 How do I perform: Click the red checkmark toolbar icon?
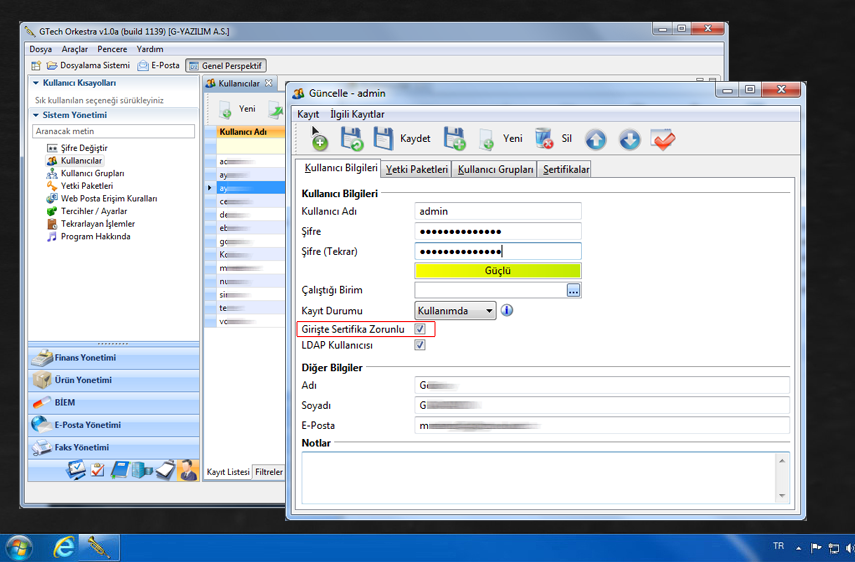[662, 140]
